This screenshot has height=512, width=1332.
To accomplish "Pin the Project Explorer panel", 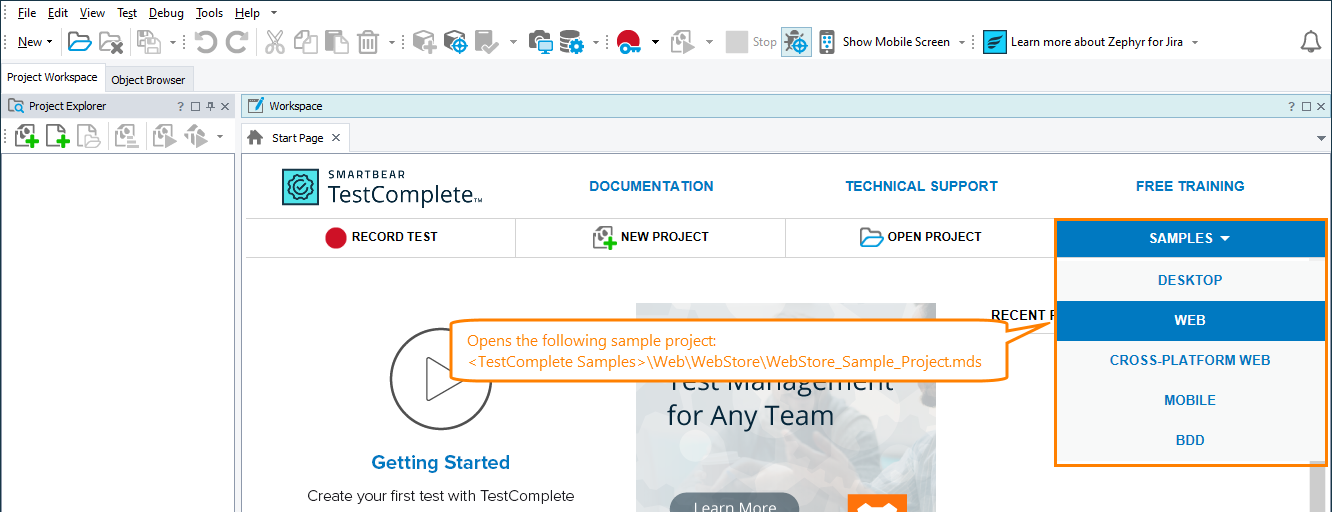I will tap(210, 106).
